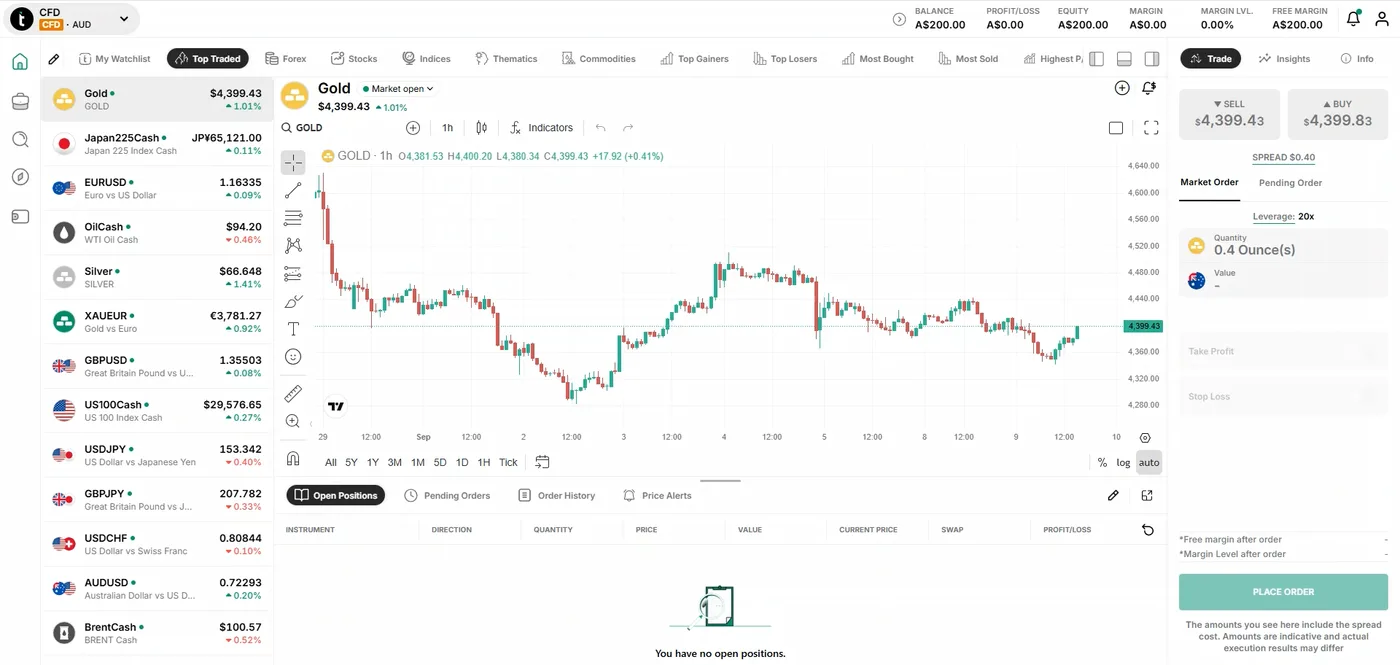Click the Take Profit field
The width and height of the screenshot is (1400, 665).
point(1283,351)
